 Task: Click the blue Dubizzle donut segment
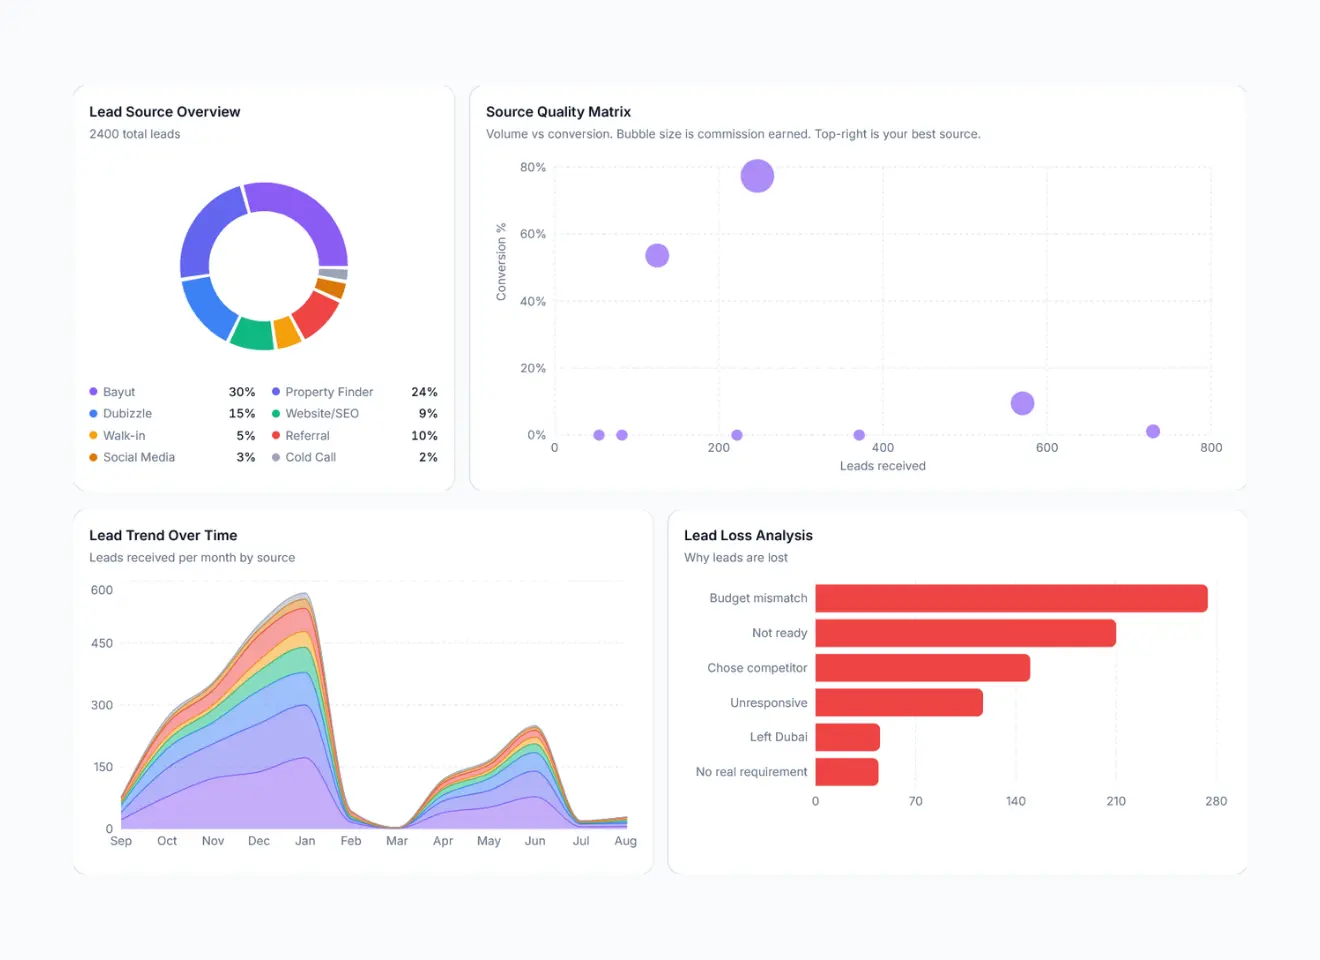click(207, 308)
